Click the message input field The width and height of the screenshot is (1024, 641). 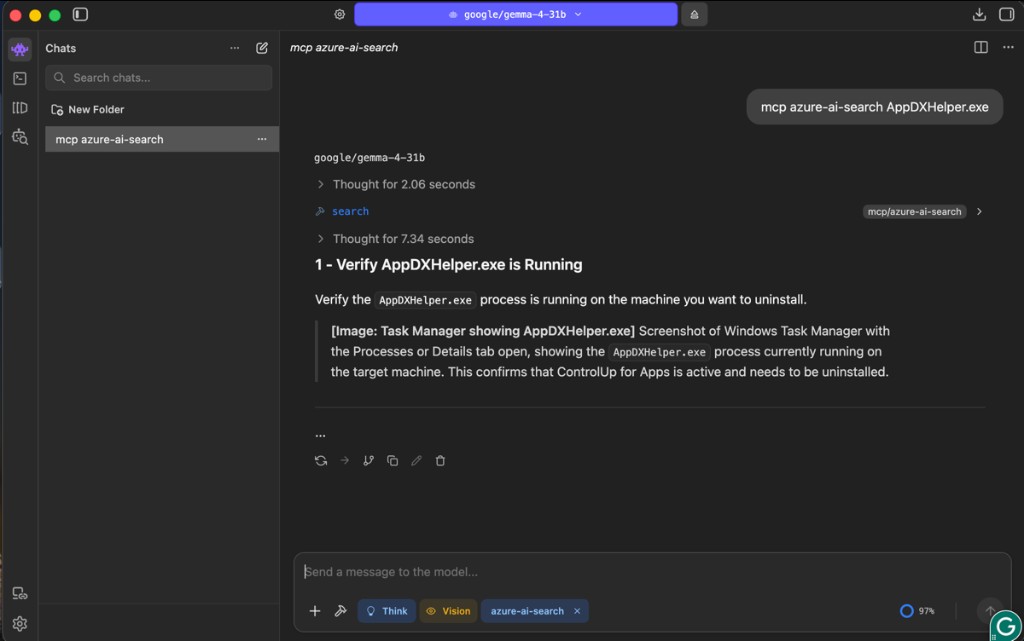[652, 572]
